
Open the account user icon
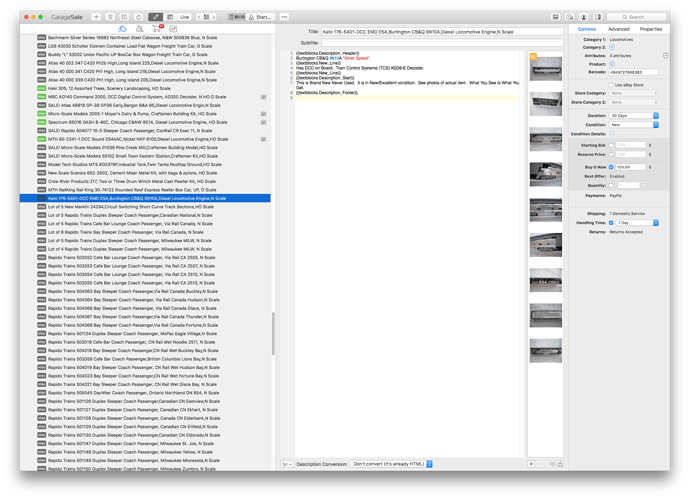click(x=584, y=17)
